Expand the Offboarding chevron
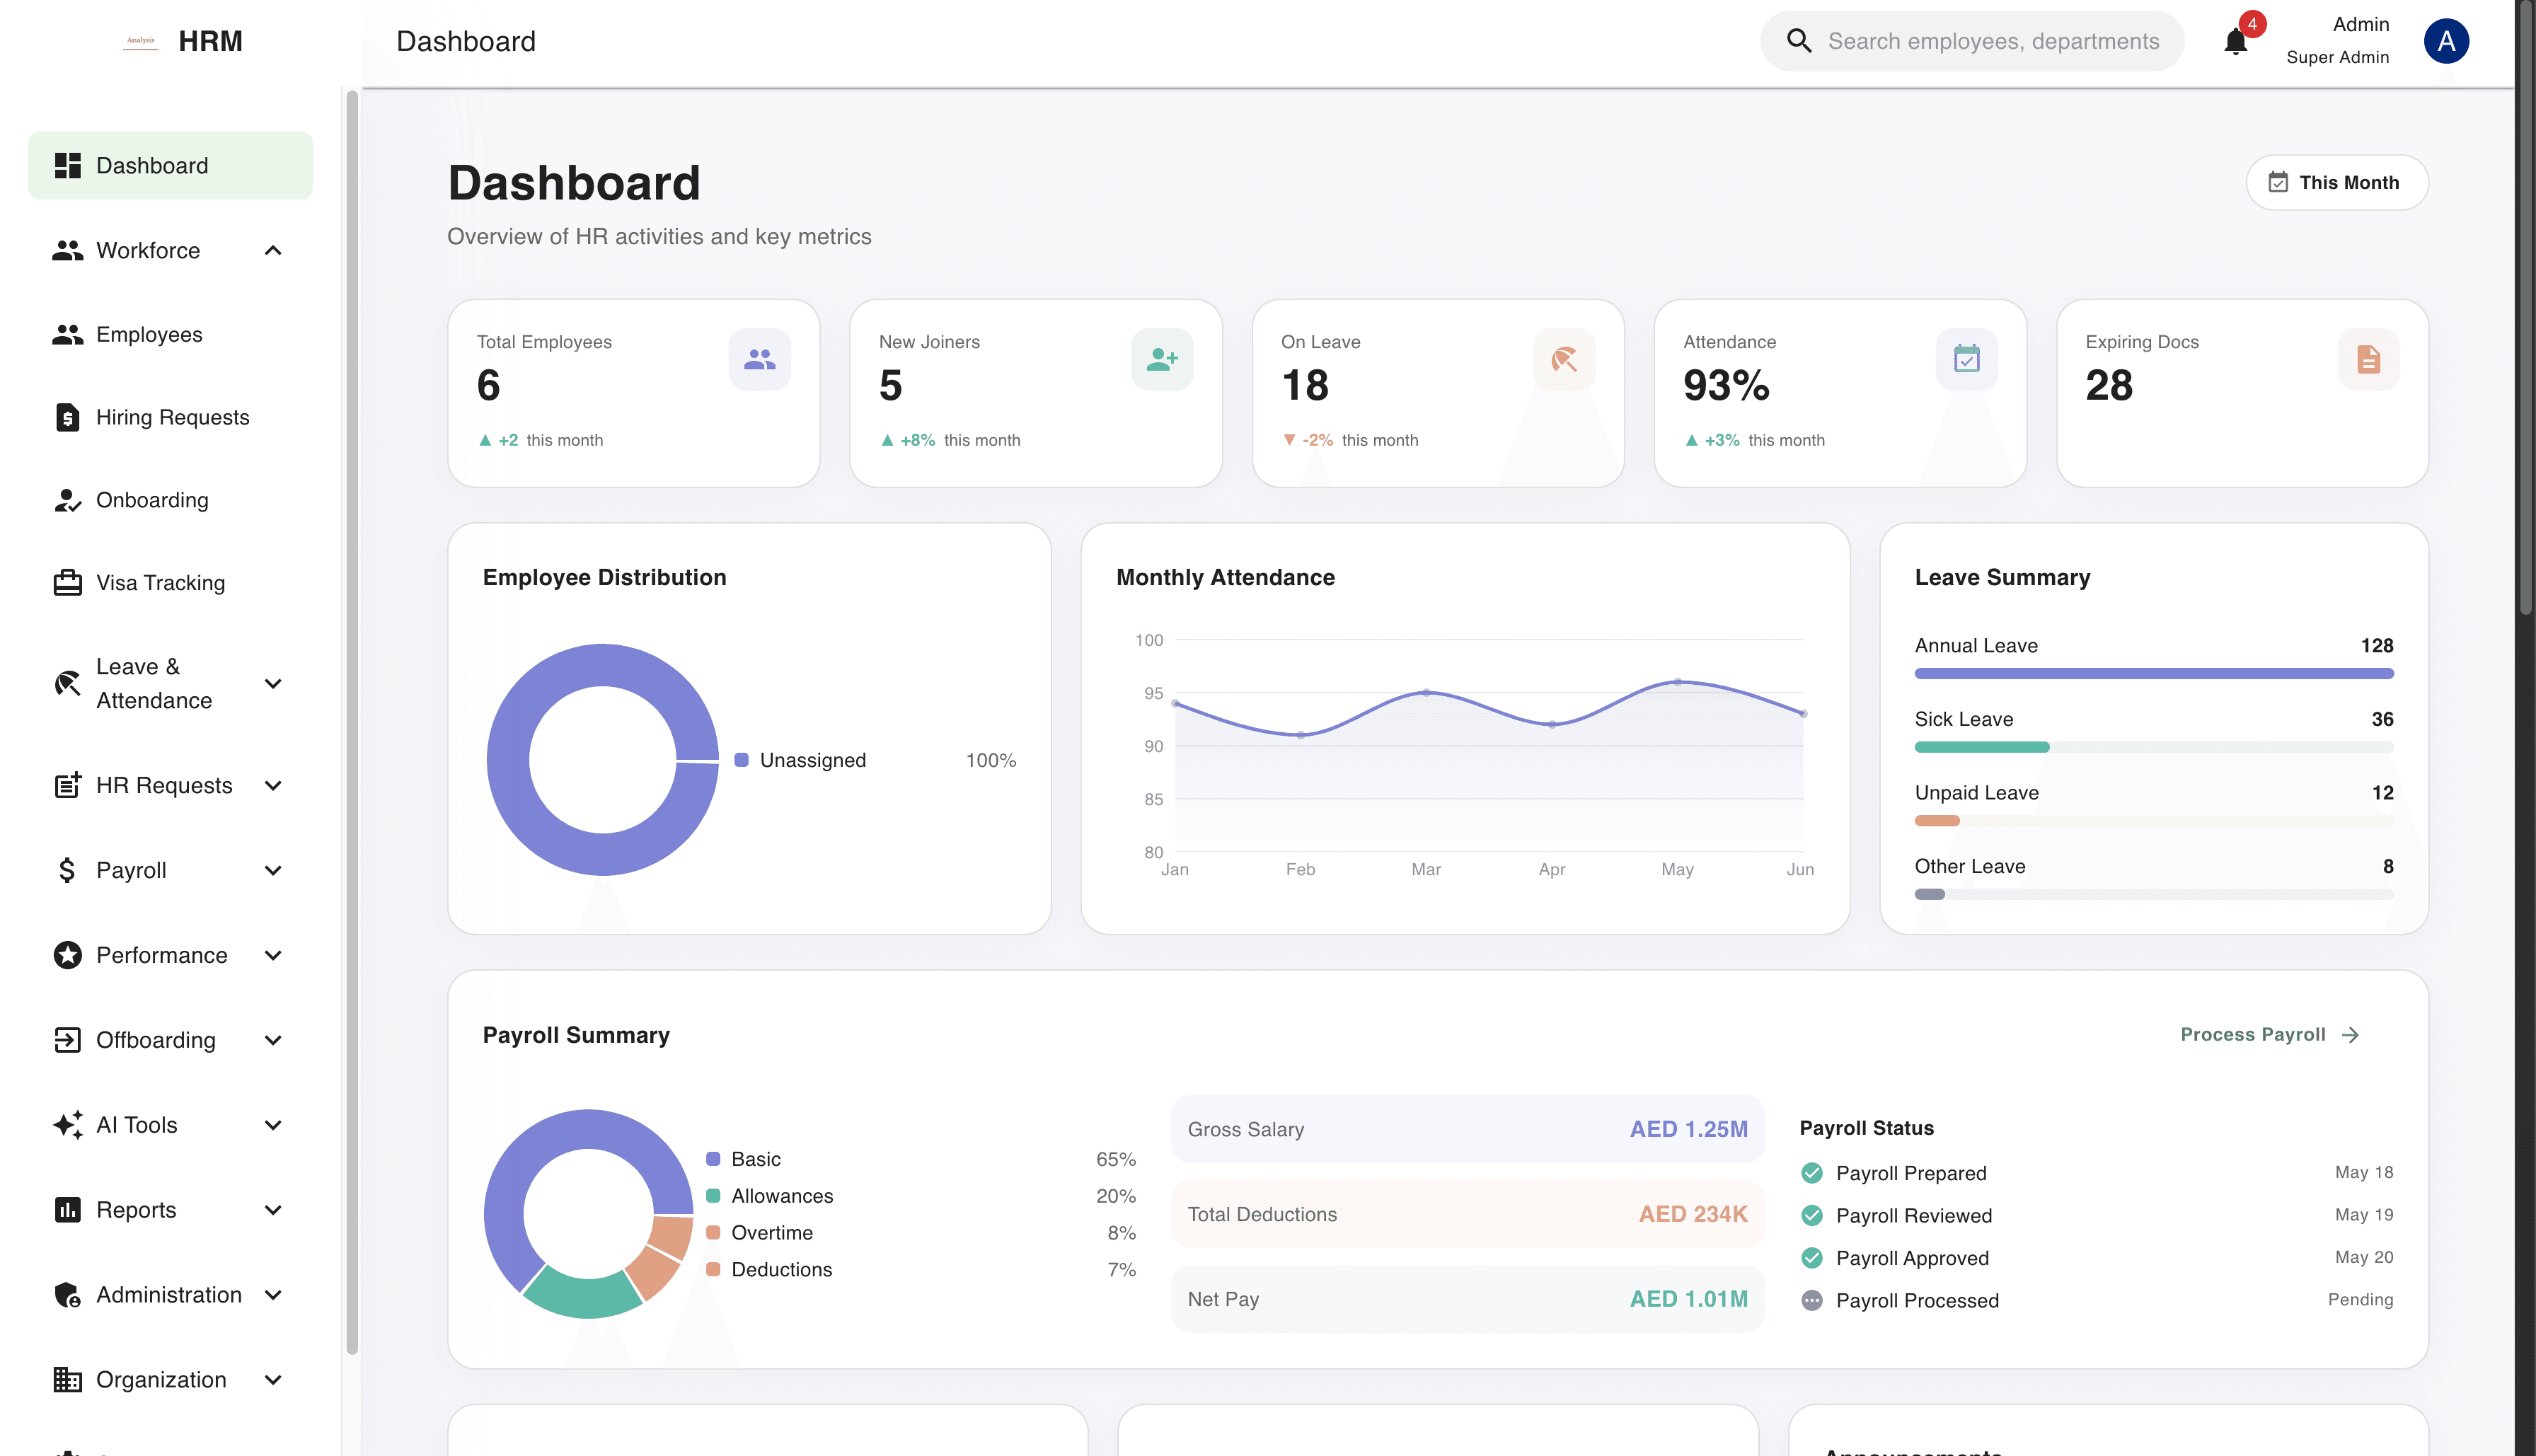 coord(273,1040)
